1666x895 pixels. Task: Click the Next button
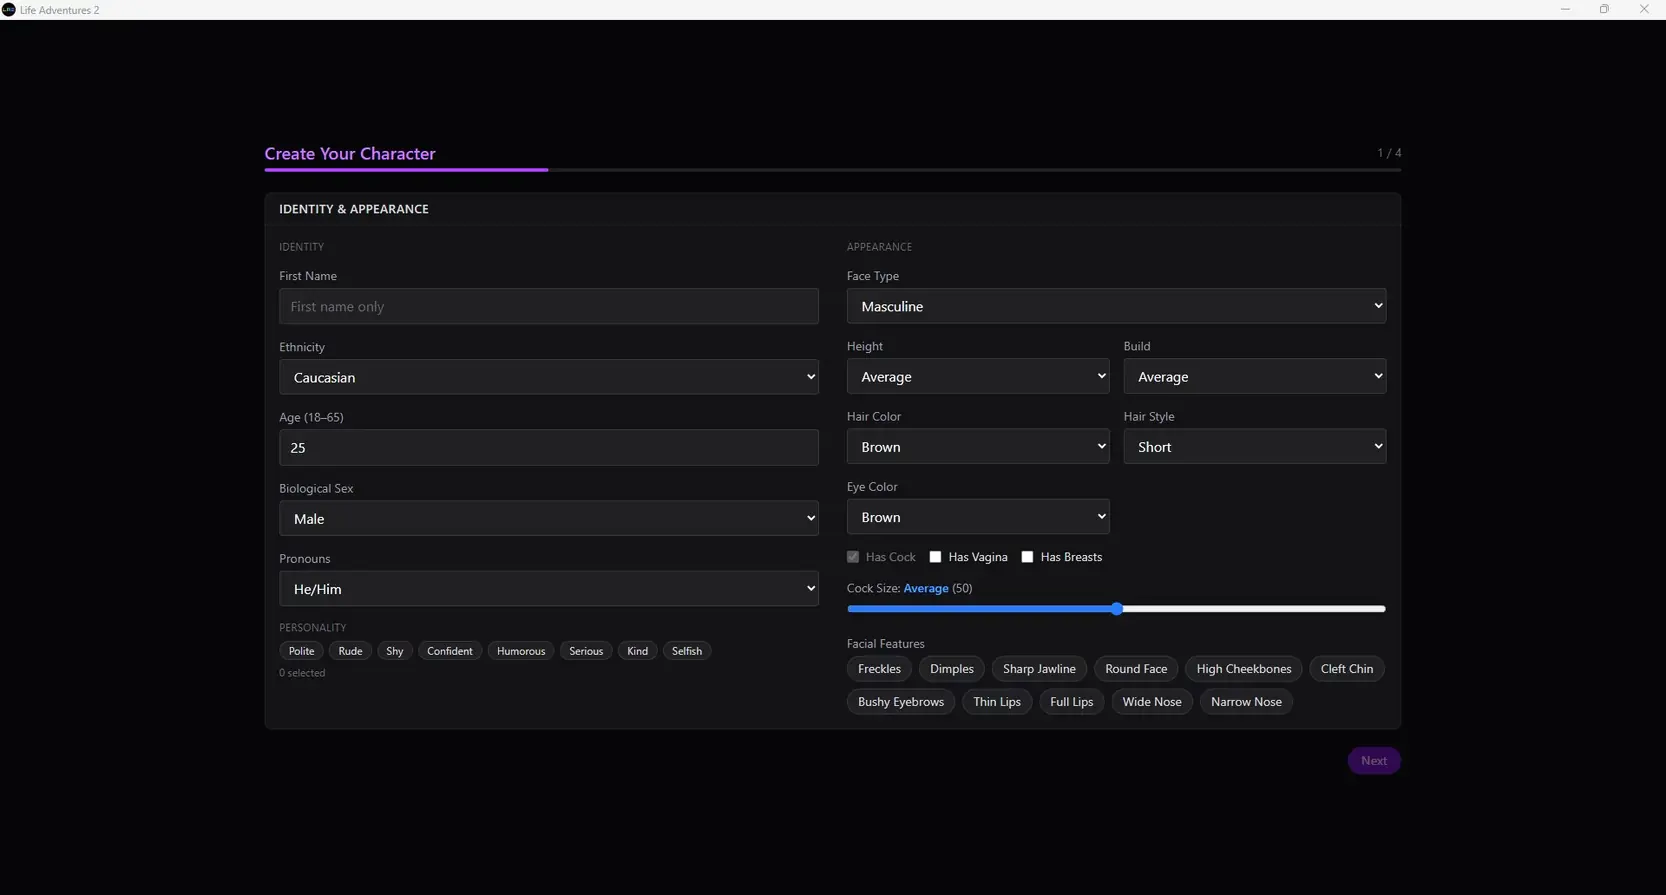[x=1373, y=761]
